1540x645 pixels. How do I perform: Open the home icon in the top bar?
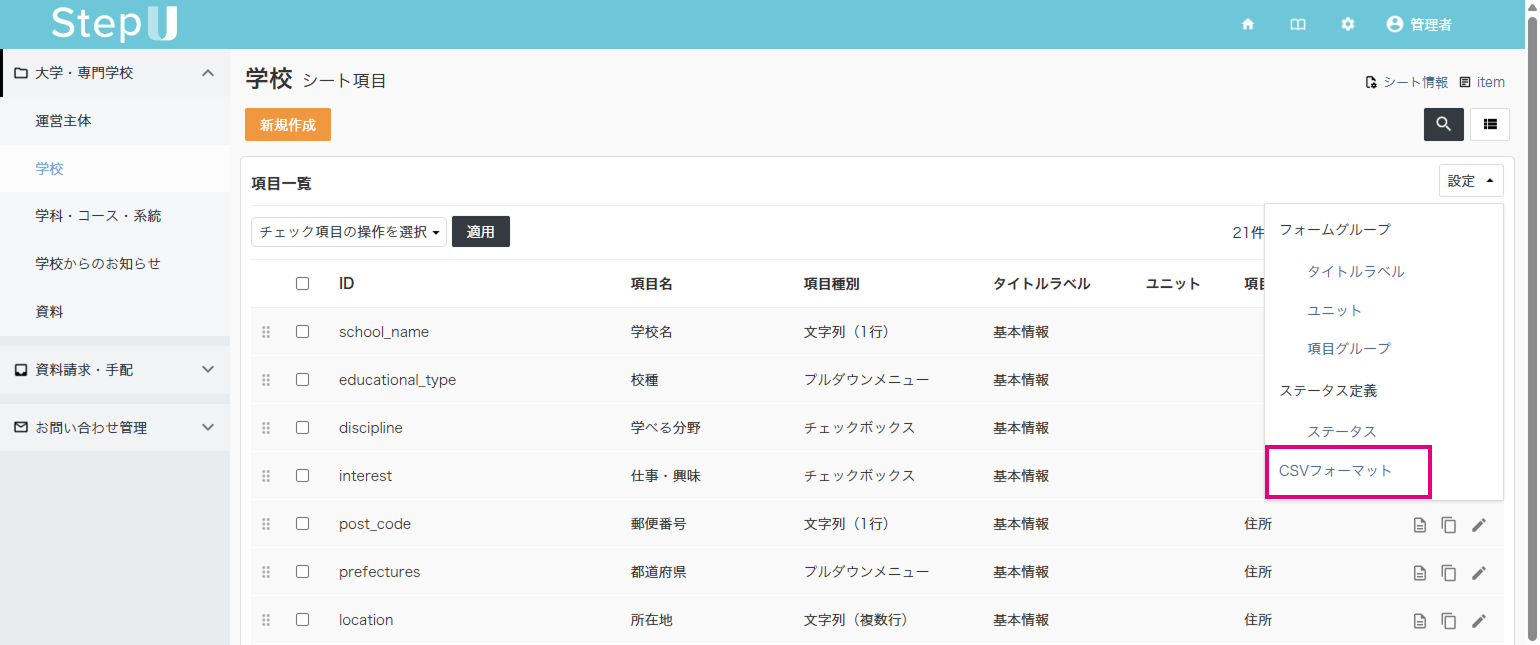pos(1247,24)
